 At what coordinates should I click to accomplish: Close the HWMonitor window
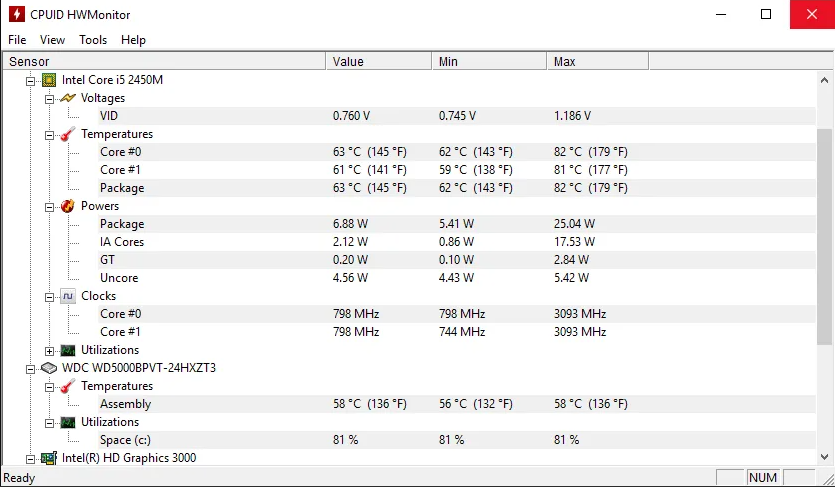click(812, 14)
